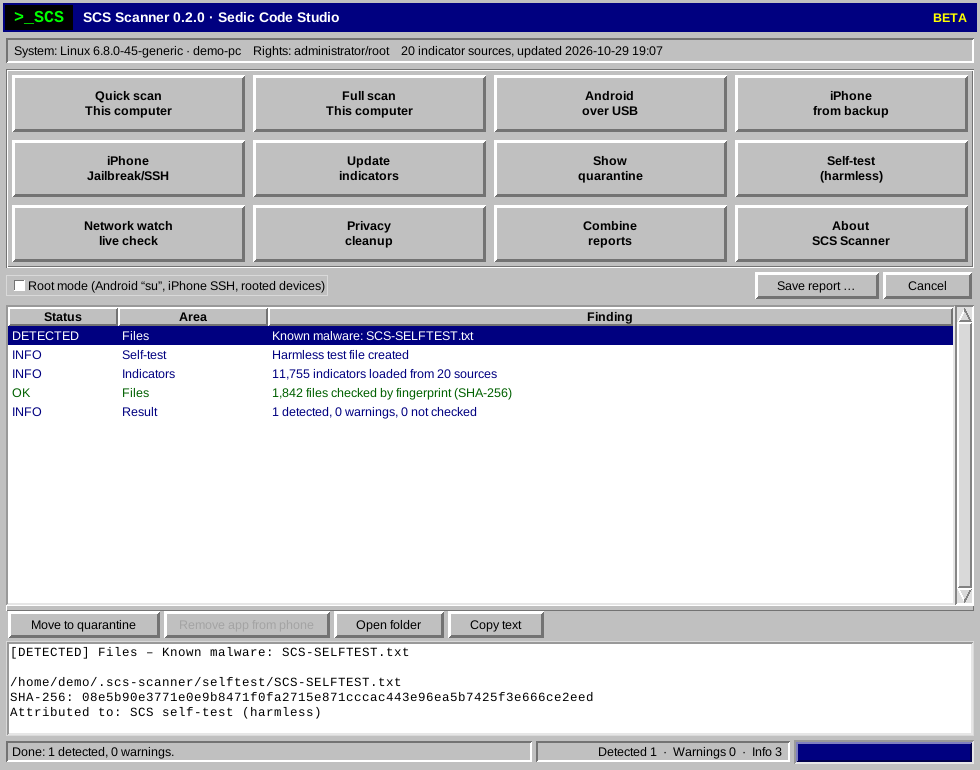This screenshot has width=980, height=770.
Task: Click the file path line in details pane
Action: 206,682
